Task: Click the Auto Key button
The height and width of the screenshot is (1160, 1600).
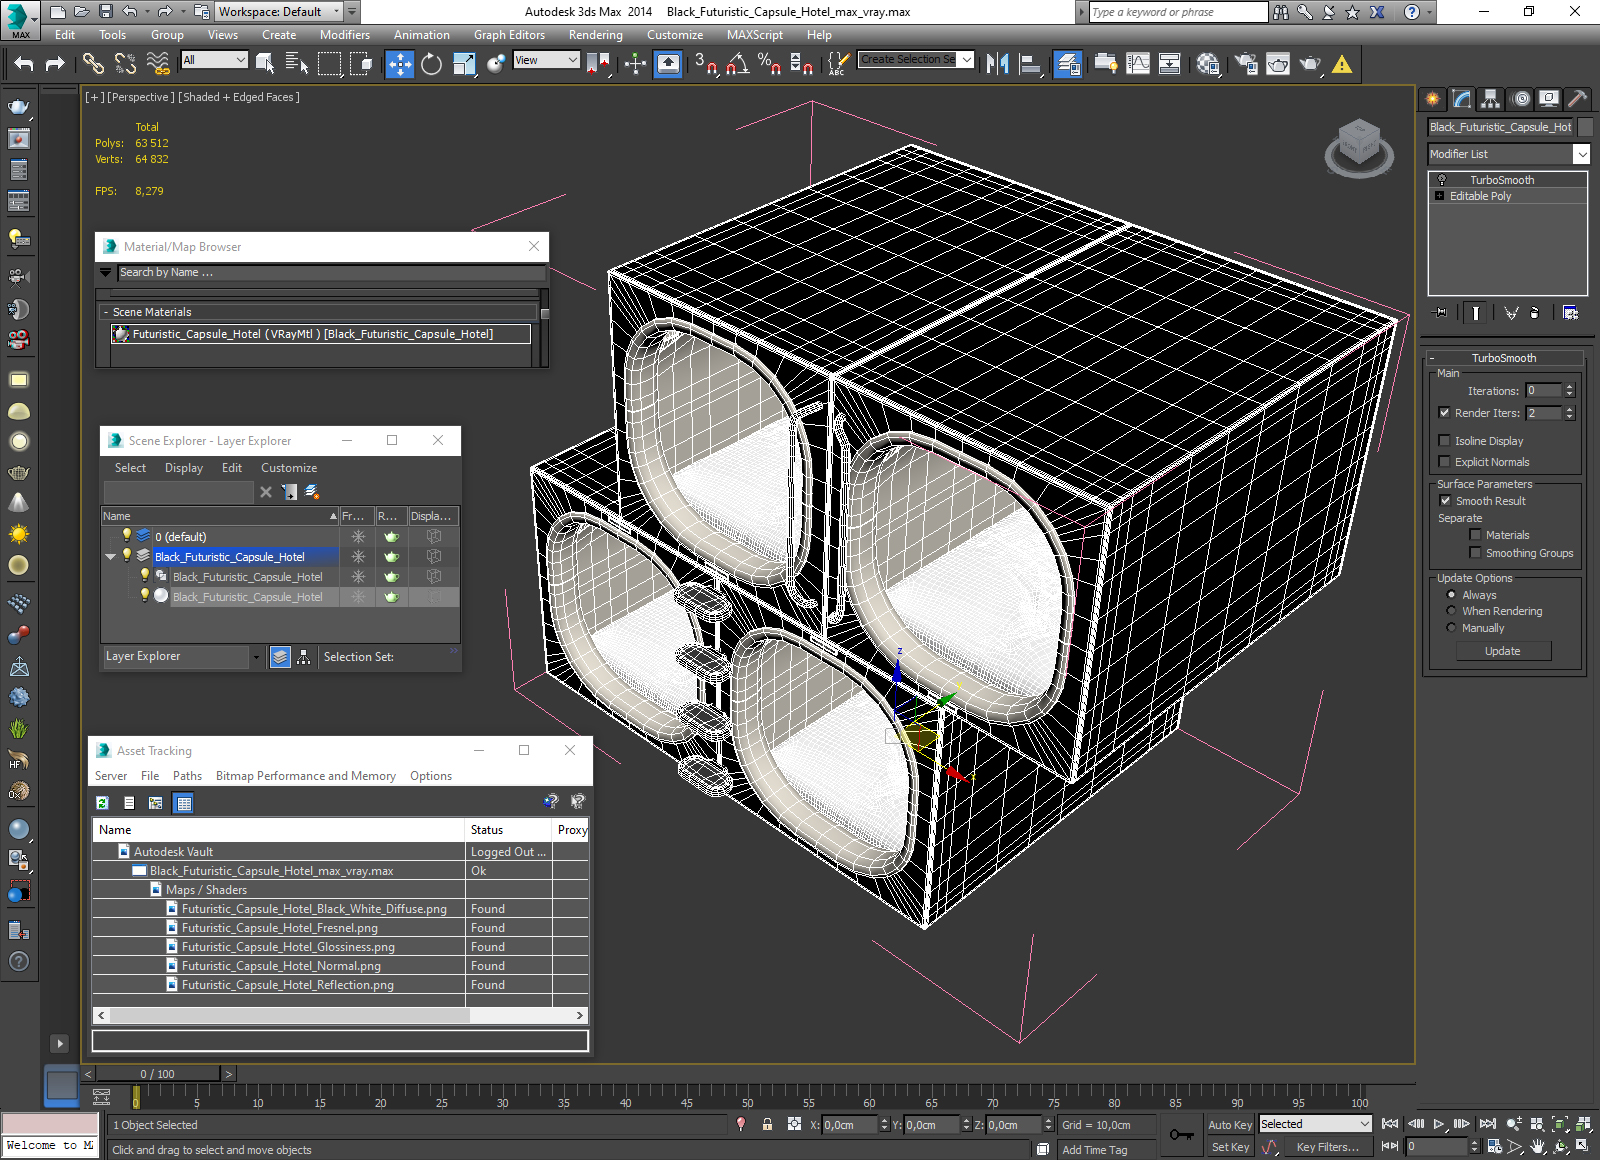Action: (x=1230, y=1125)
